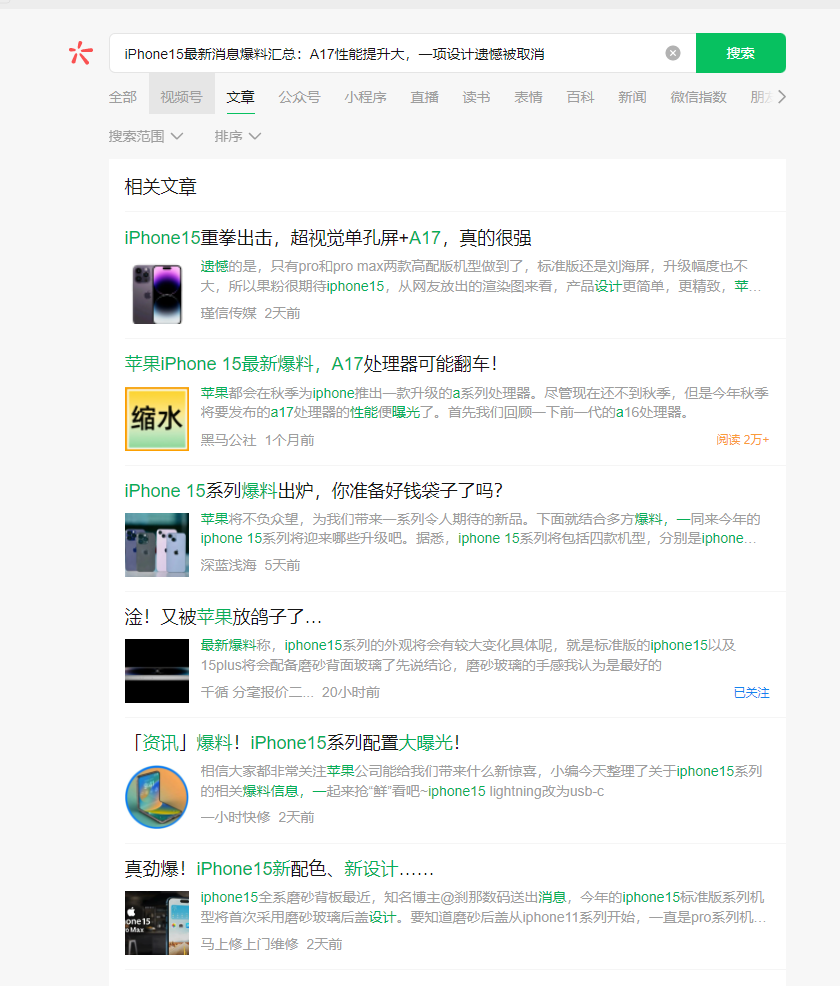
Task: Switch to the 直播 tab
Action: [424, 97]
